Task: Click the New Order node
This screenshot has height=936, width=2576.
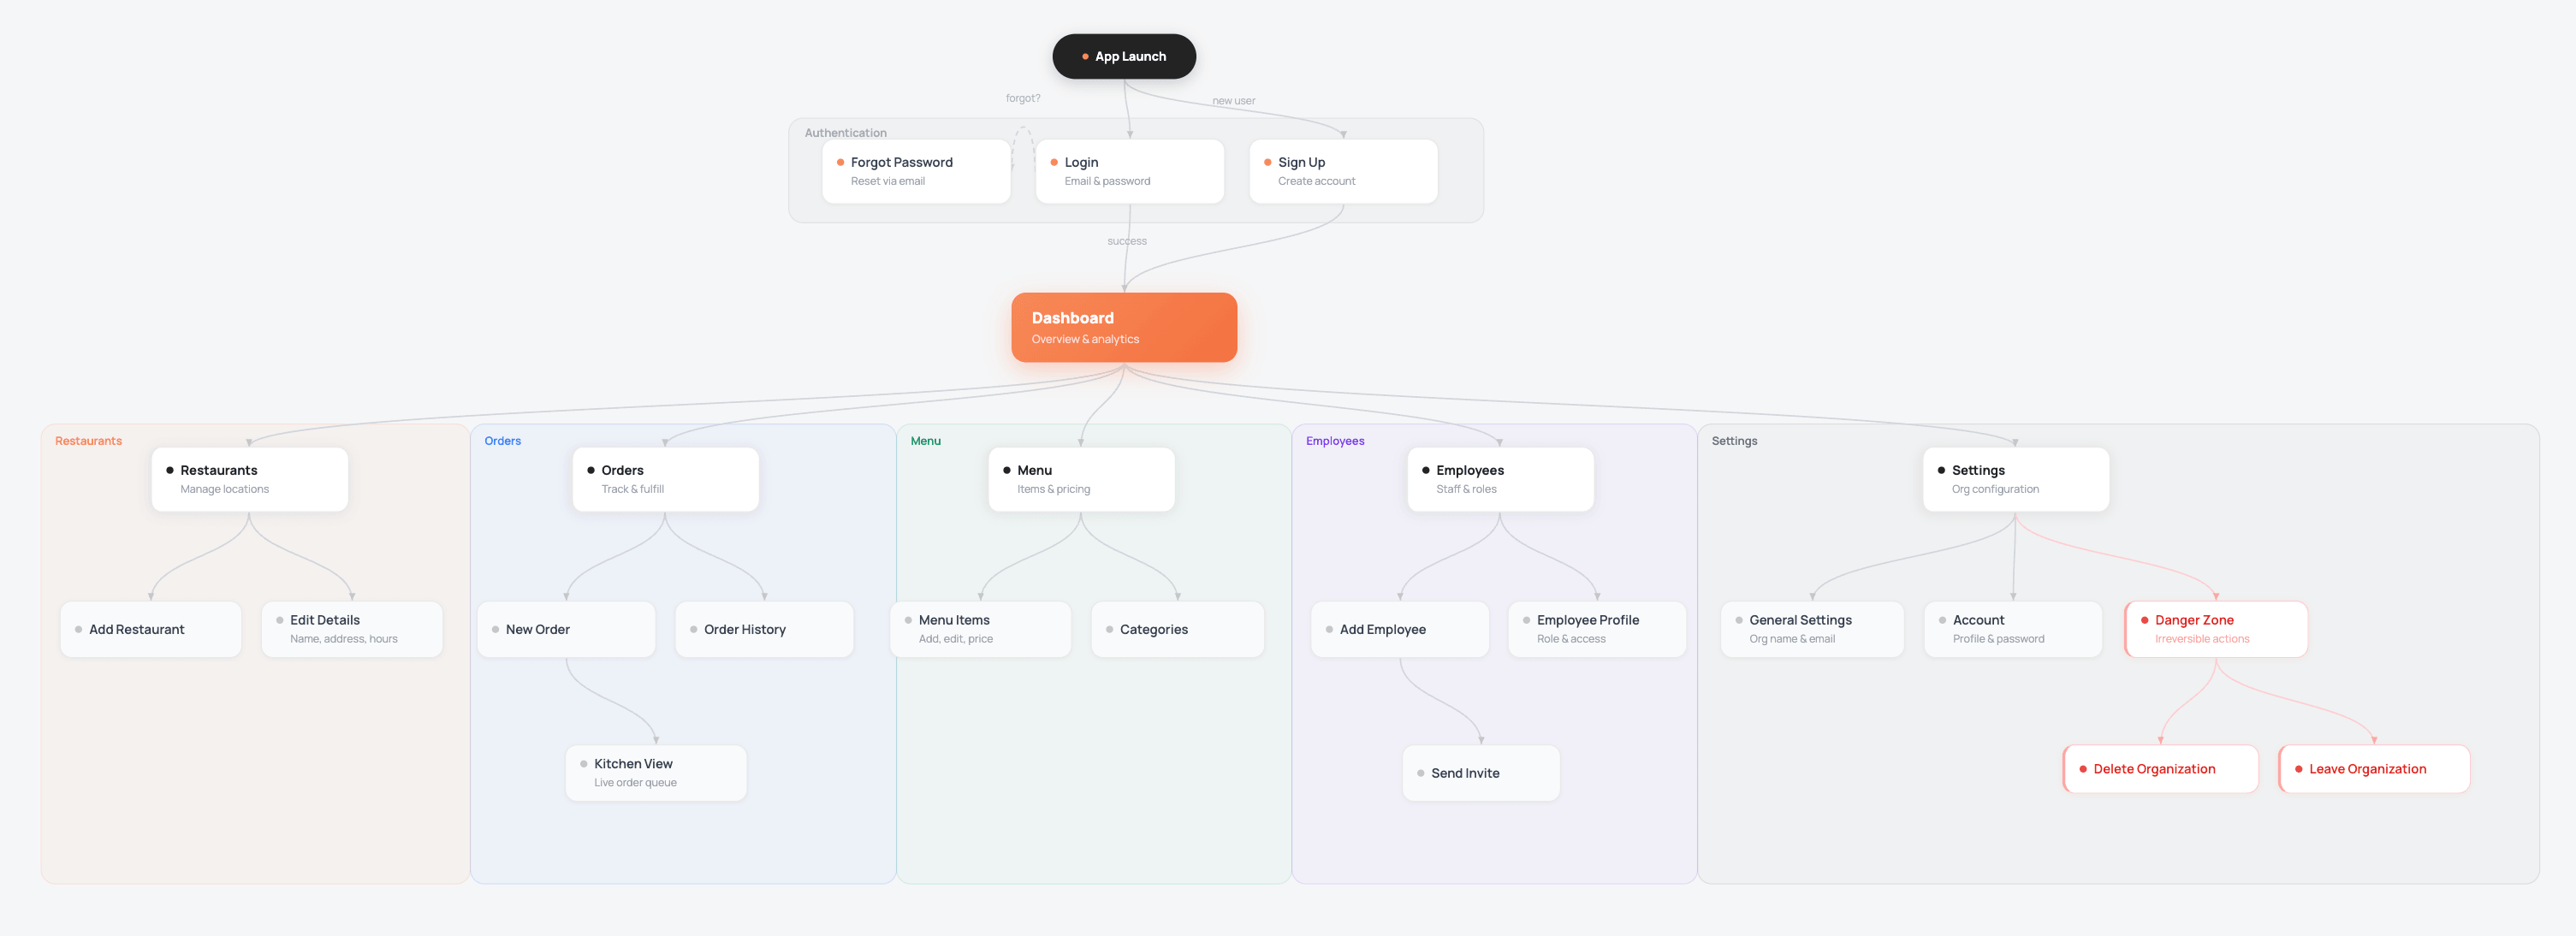Action: [x=566, y=629]
